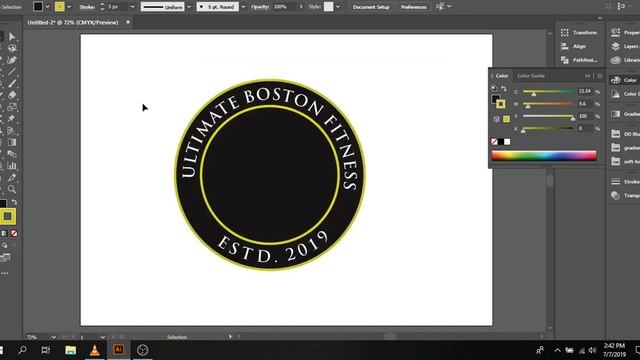
Task: Activate the Color panel fill box
Action: coord(495,98)
